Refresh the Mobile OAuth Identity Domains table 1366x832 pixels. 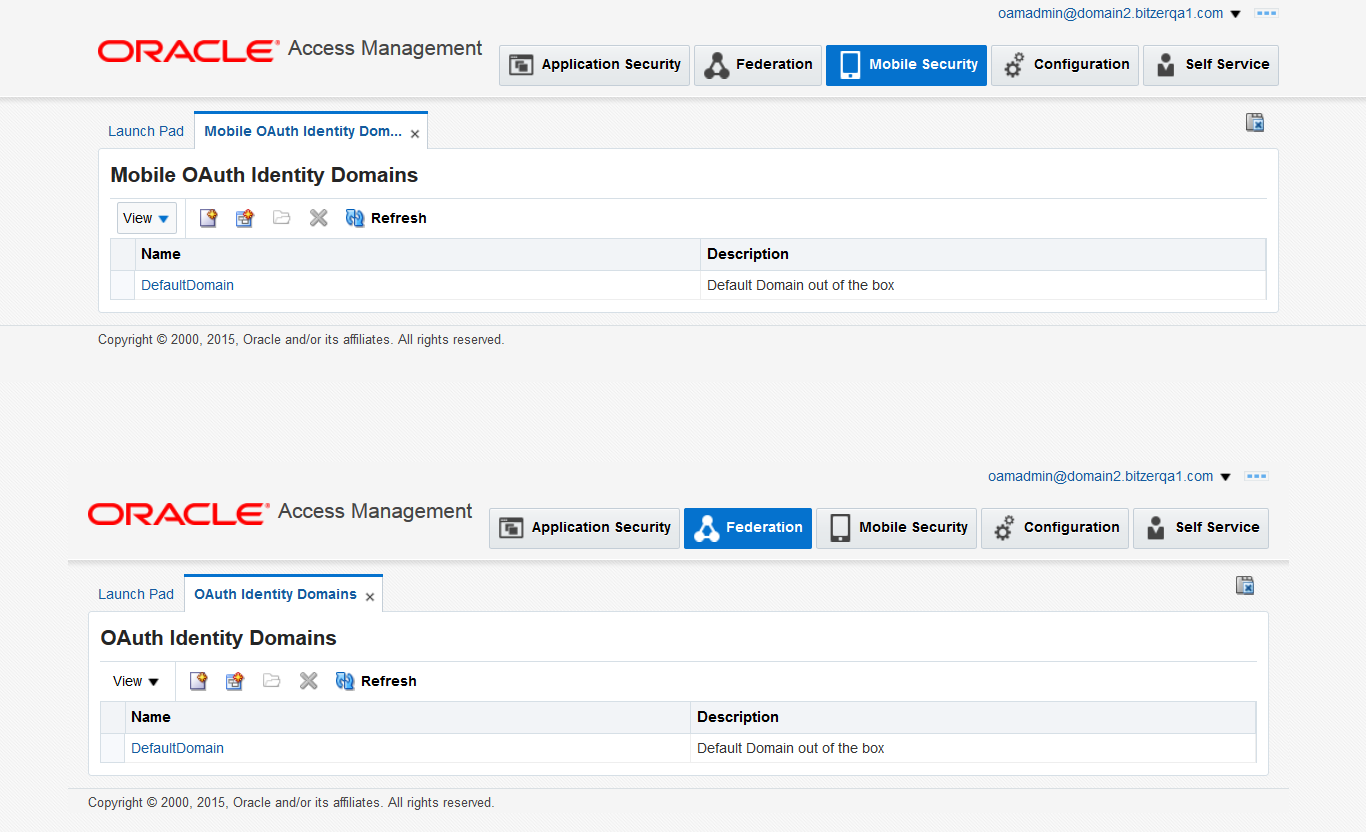tap(386, 218)
